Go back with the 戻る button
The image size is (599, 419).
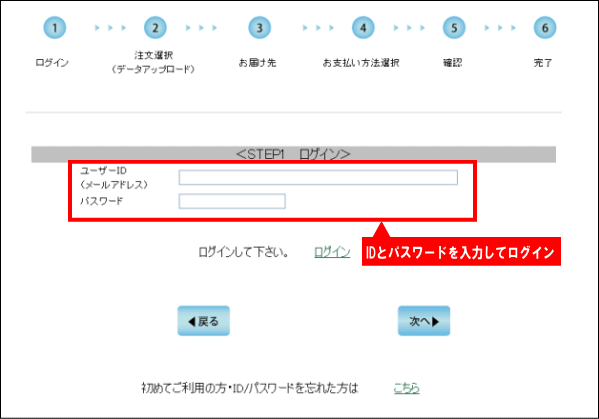pyautogui.click(x=204, y=321)
